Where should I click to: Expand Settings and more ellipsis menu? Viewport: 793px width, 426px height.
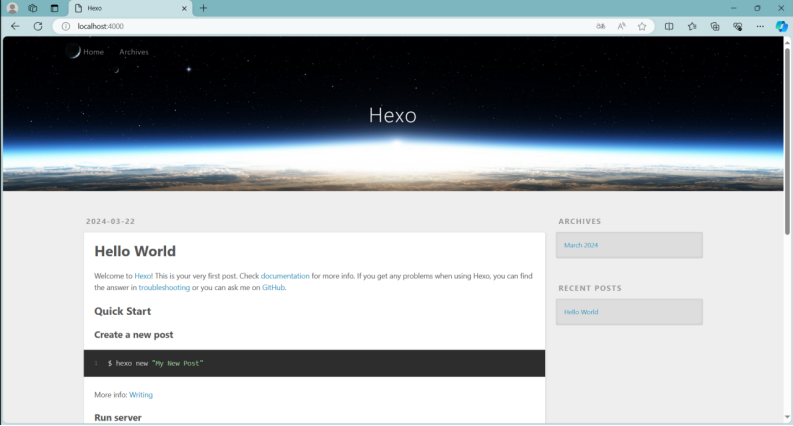760,26
